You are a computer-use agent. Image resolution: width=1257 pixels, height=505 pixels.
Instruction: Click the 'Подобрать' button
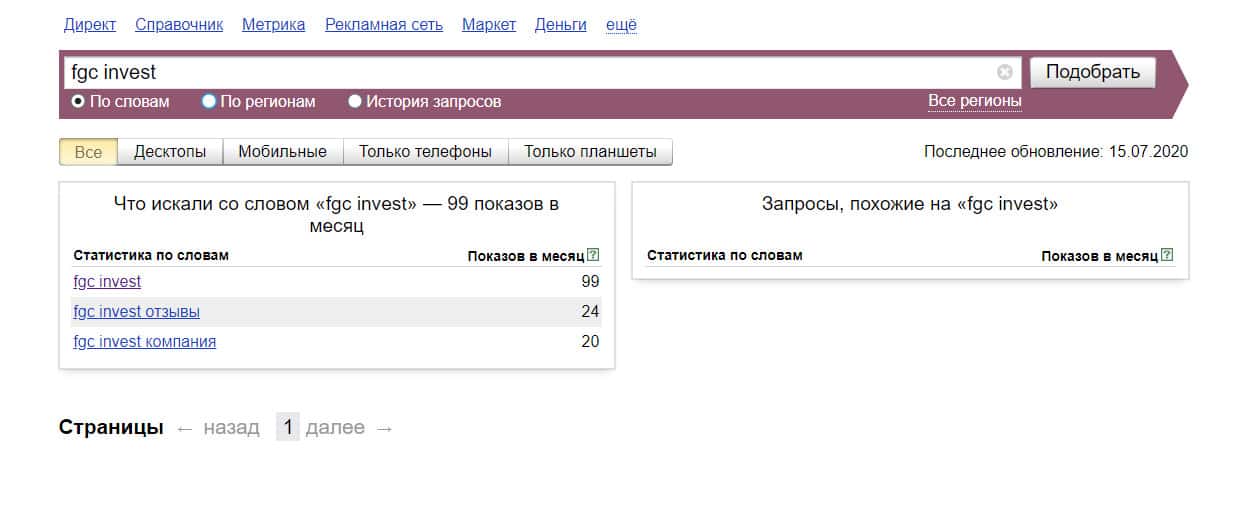[x=1092, y=72]
